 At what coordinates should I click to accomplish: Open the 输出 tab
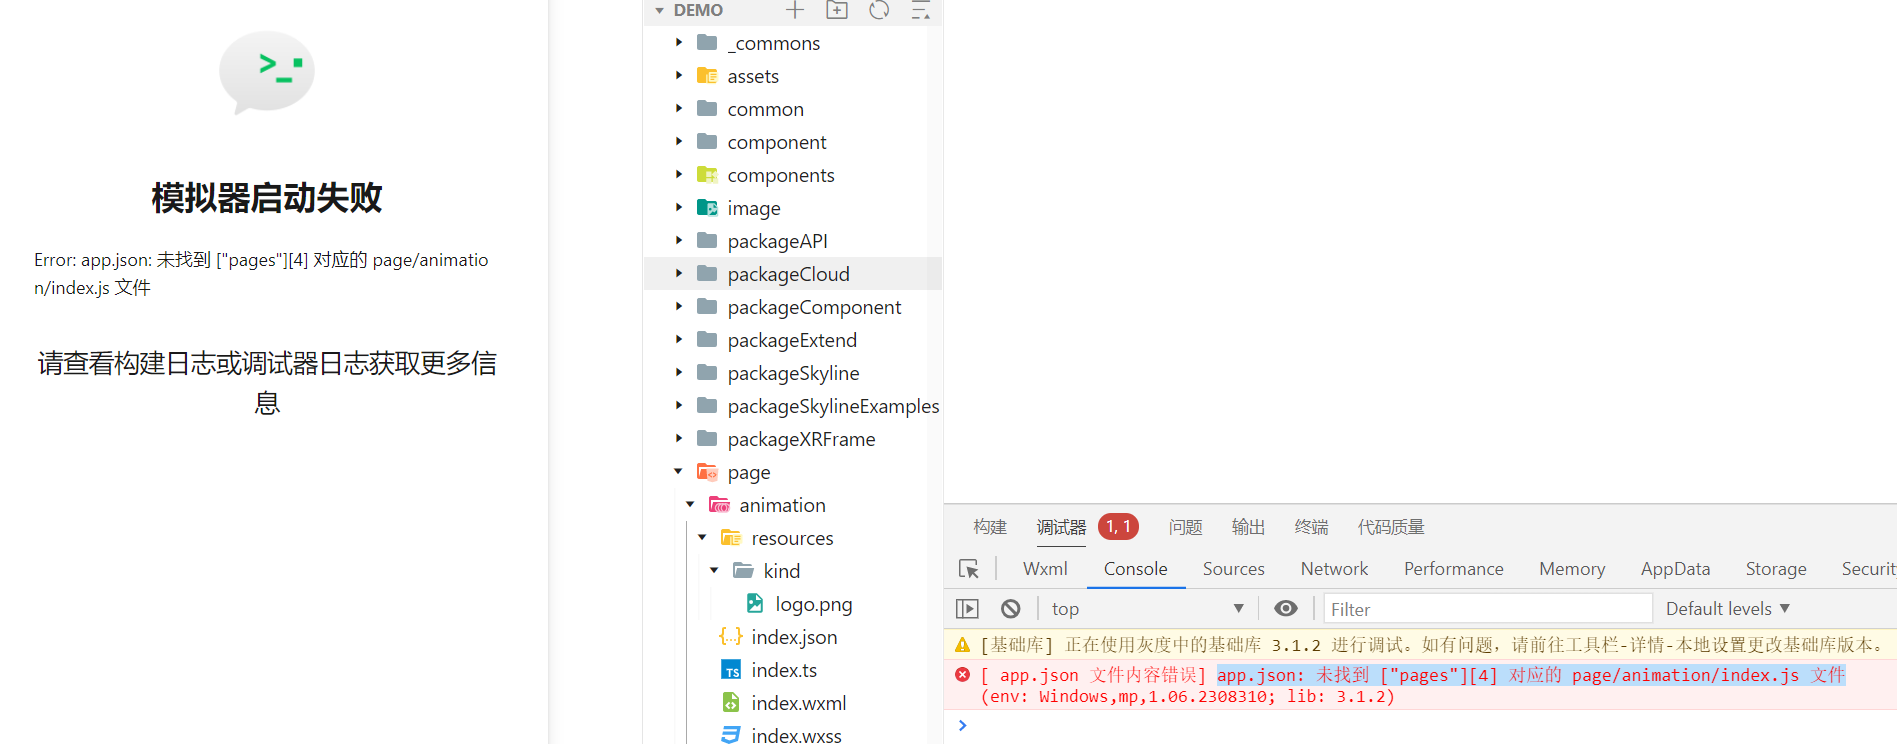click(x=1248, y=527)
